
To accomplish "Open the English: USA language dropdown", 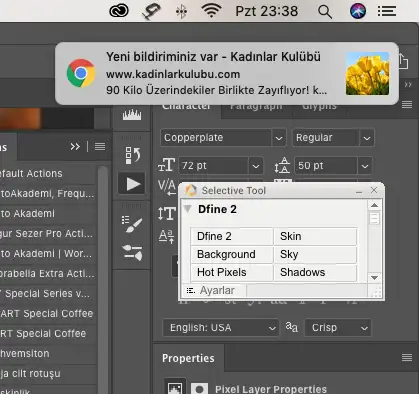I will point(220,328).
